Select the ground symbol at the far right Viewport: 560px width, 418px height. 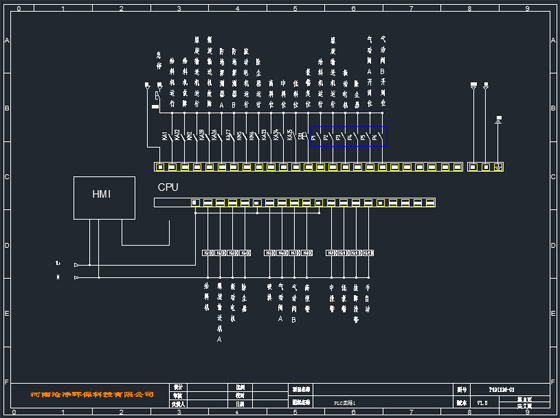point(499,119)
